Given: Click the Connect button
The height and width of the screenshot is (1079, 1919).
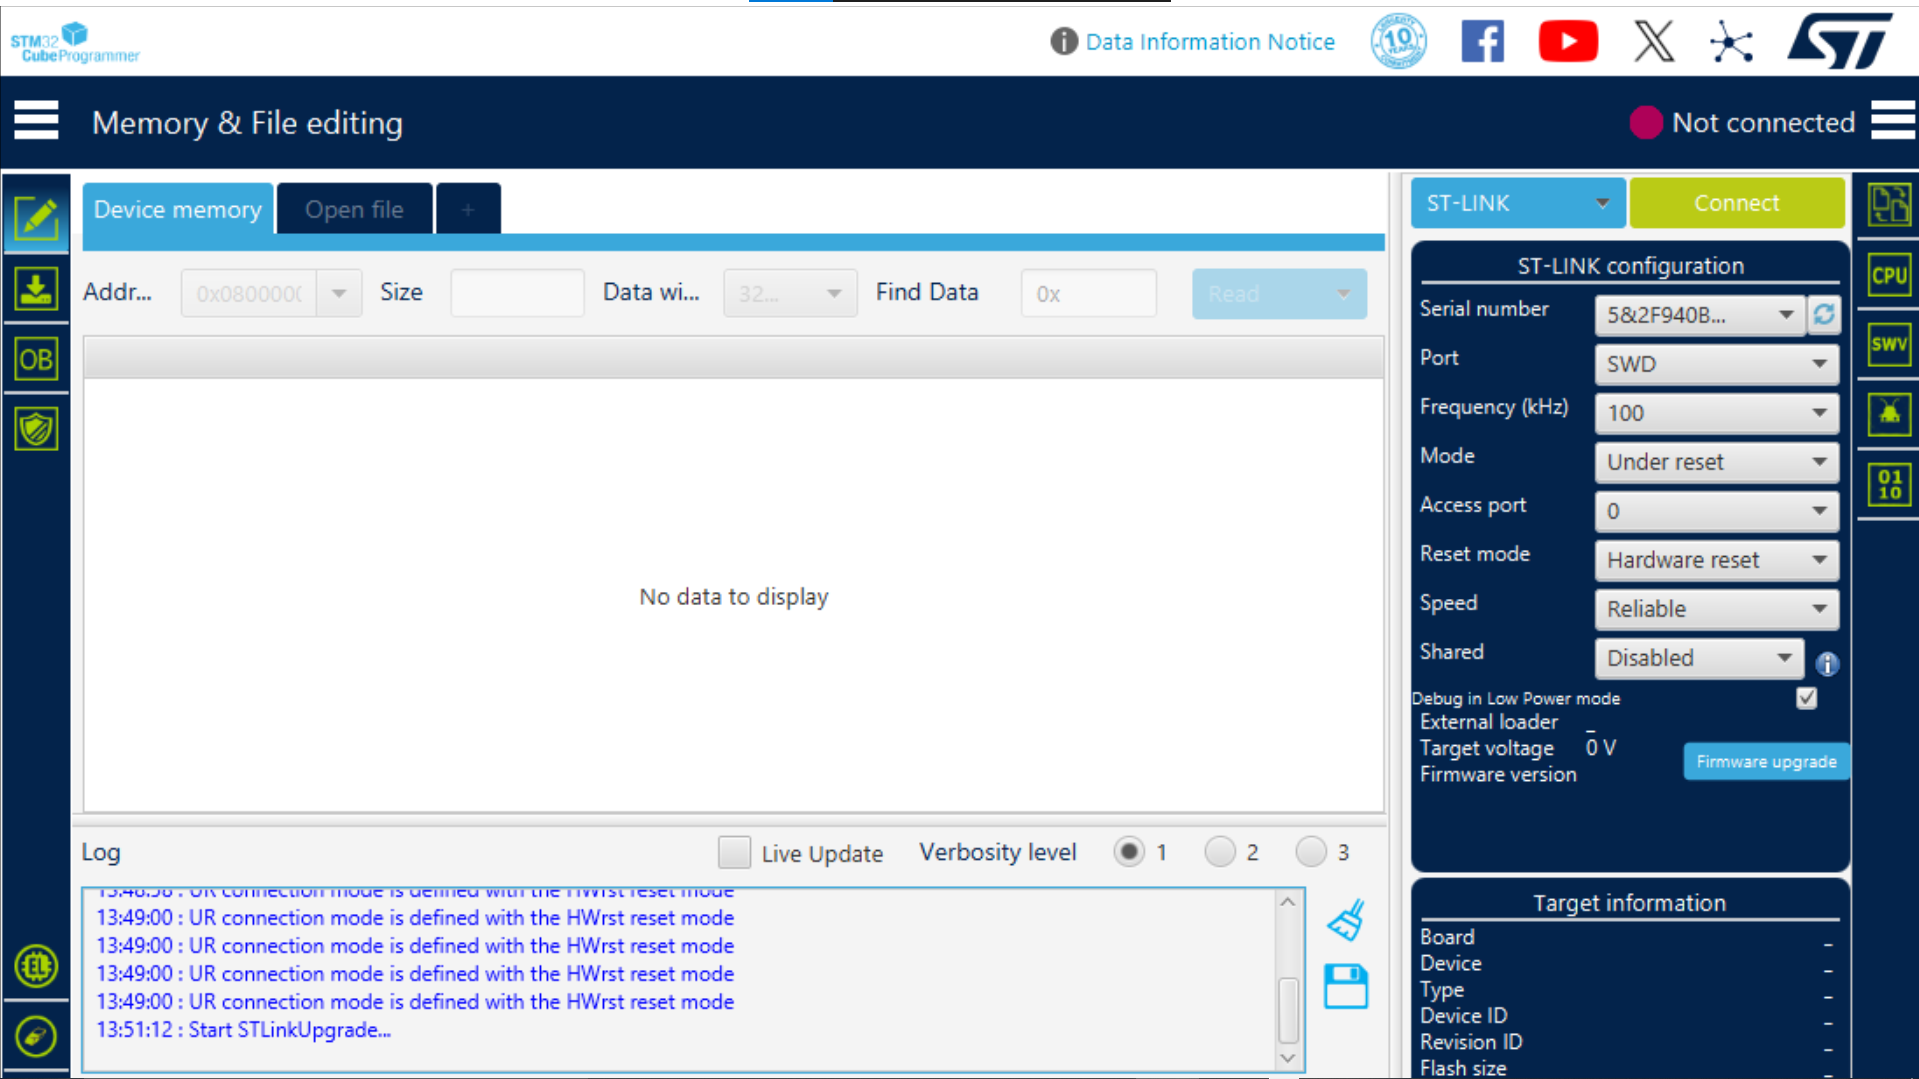Looking at the screenshot, I should point(1737,203).
